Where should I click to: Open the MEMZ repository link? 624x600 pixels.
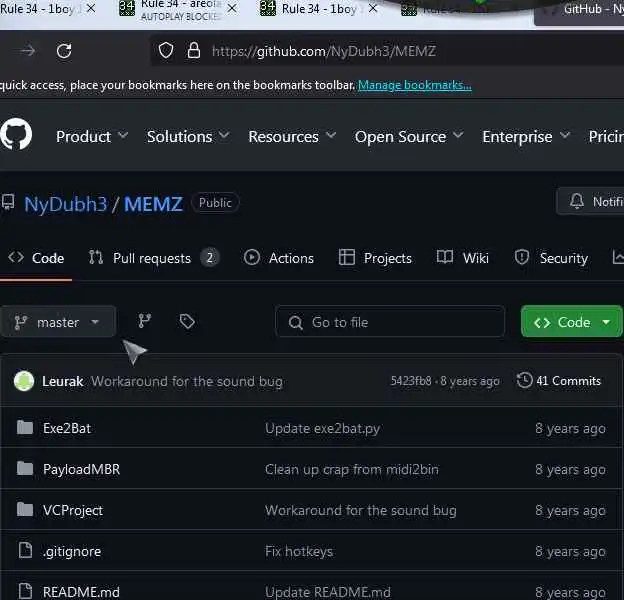tap(154, 204)
